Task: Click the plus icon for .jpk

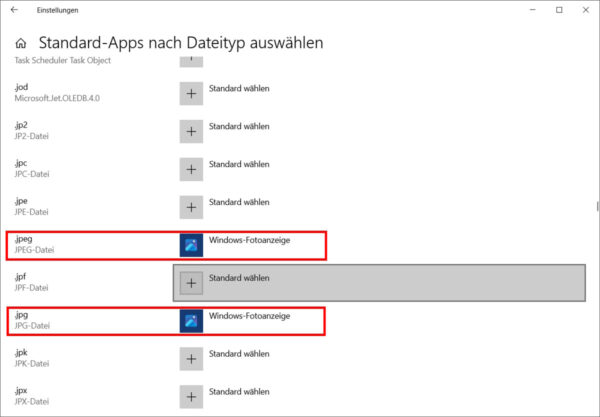Action: [x=191, y=358]
